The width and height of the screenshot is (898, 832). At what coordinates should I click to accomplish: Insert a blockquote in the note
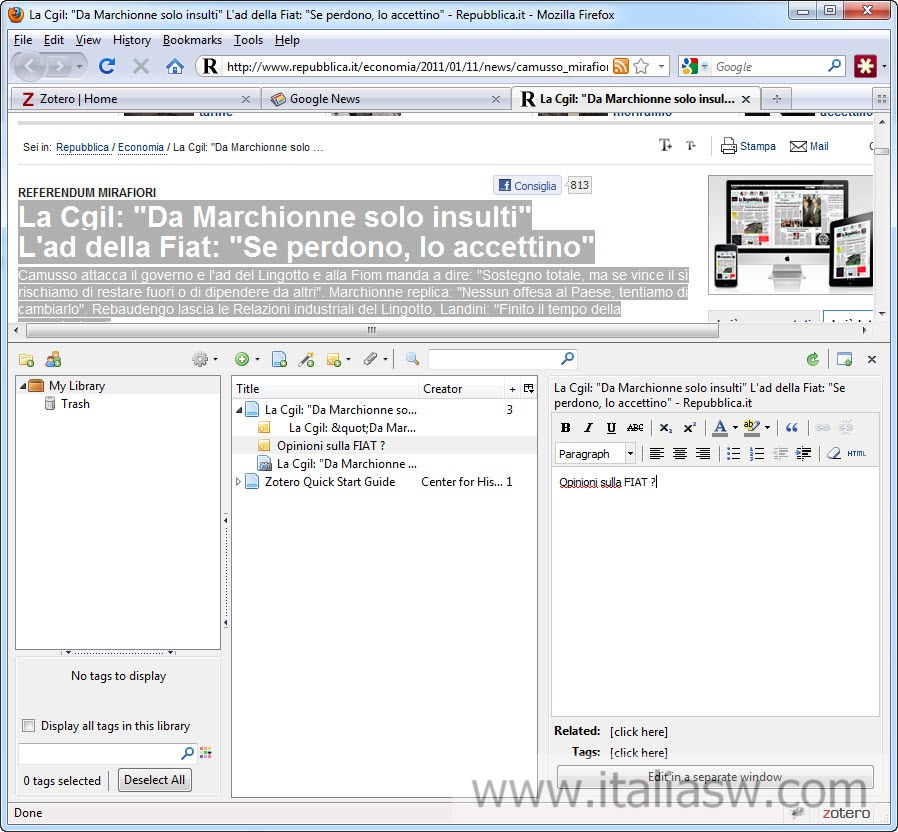pos(792,427)
